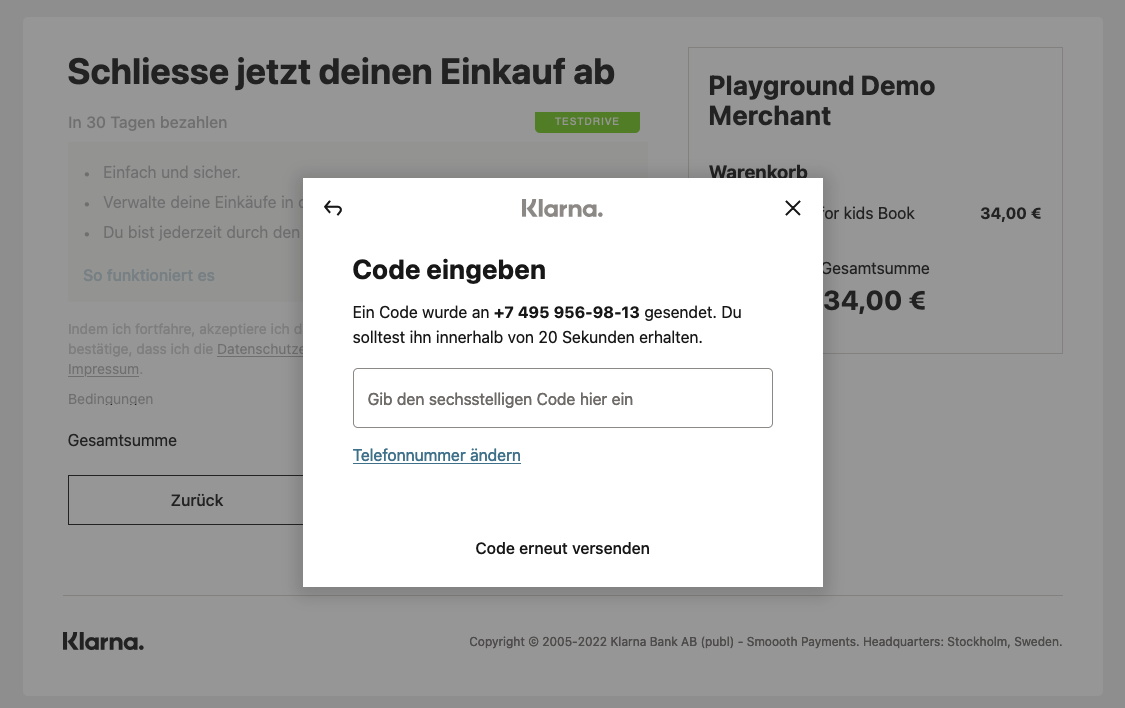Click the 'Schliesse jetzt deinen Einkauf ab' heading

(x=341, y=72)
